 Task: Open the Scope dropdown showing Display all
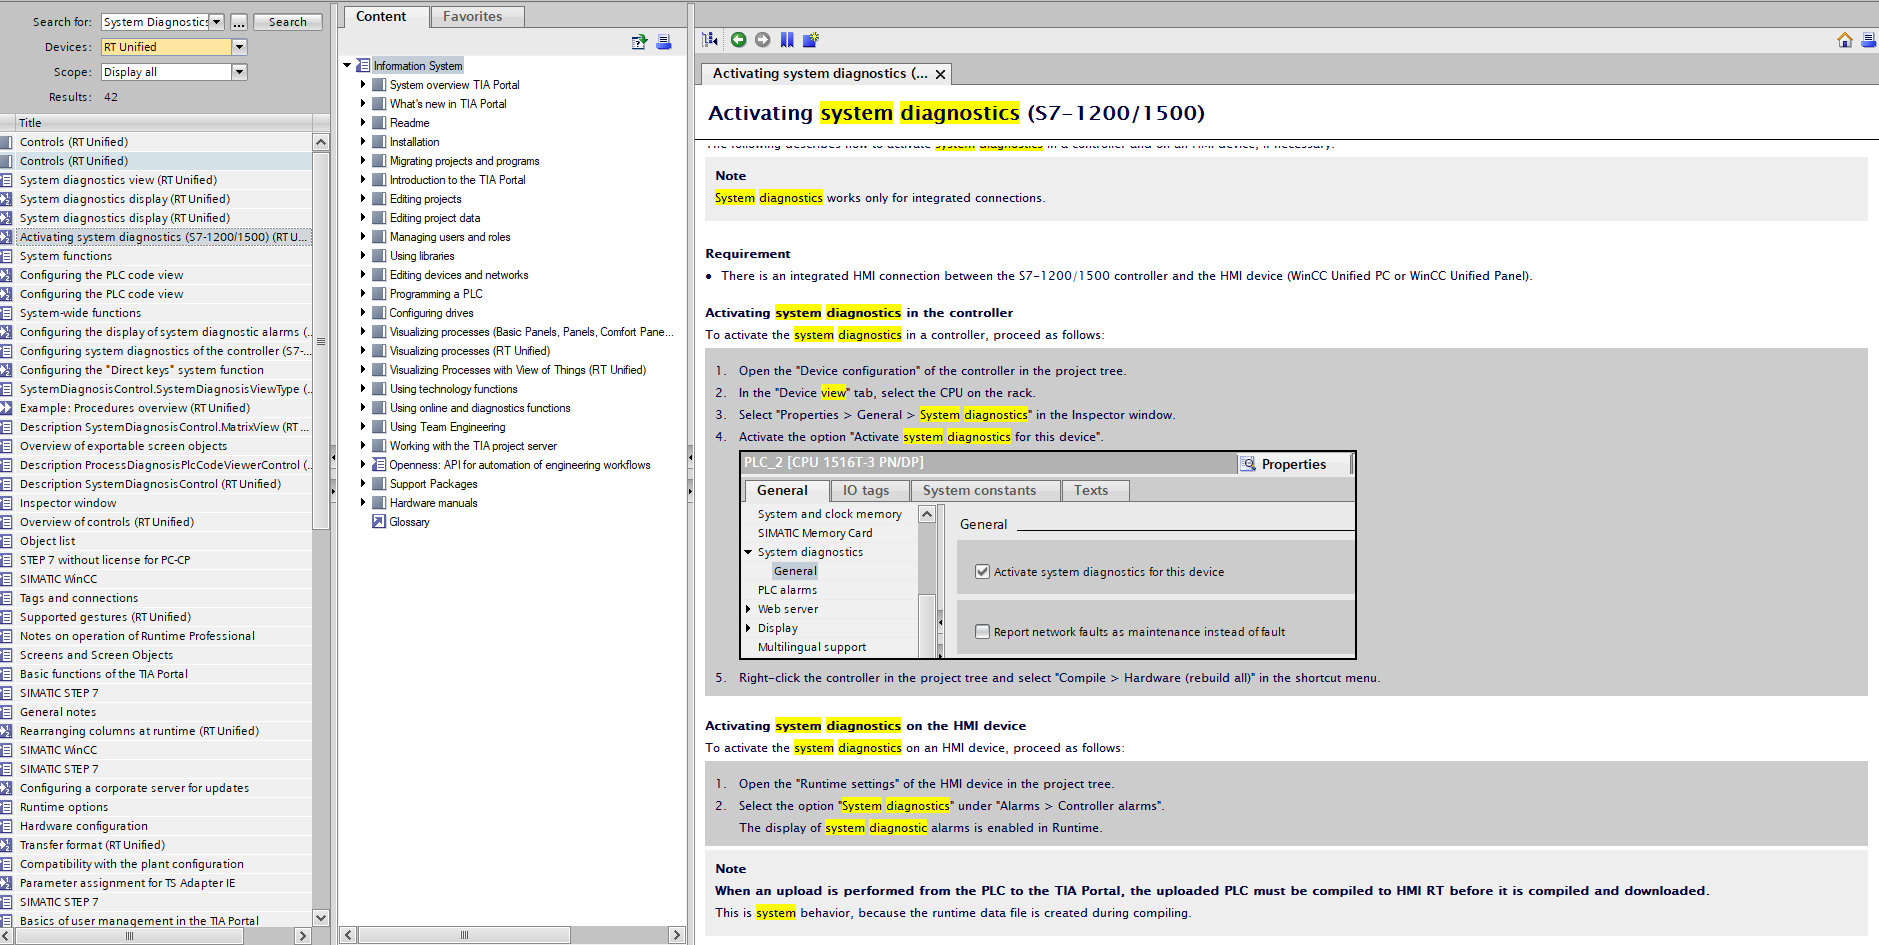click(x=239, y=72)
